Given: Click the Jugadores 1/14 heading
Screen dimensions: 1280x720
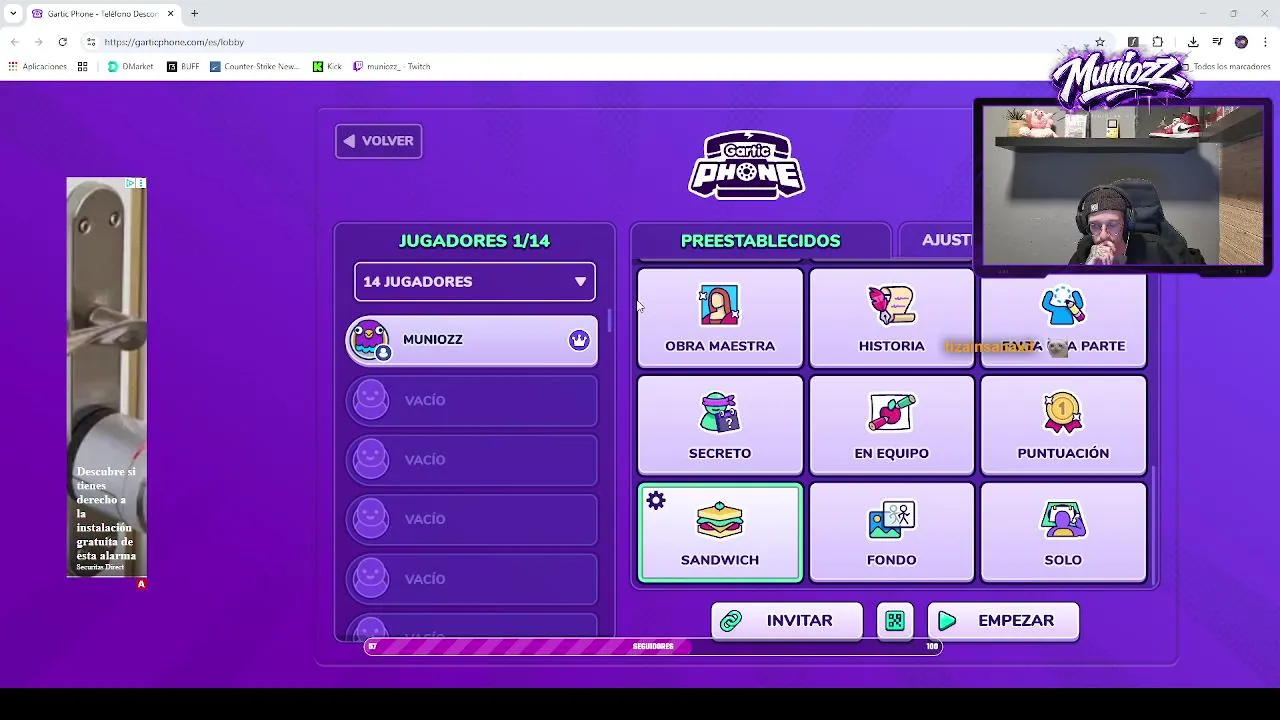Looking at the screenshot, I should [475, 241].
